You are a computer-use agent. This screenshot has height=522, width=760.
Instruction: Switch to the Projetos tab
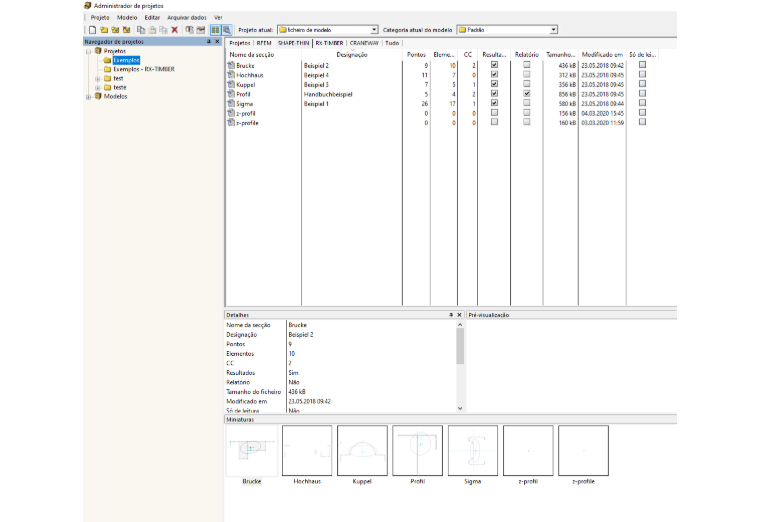(x=240, y=43)
